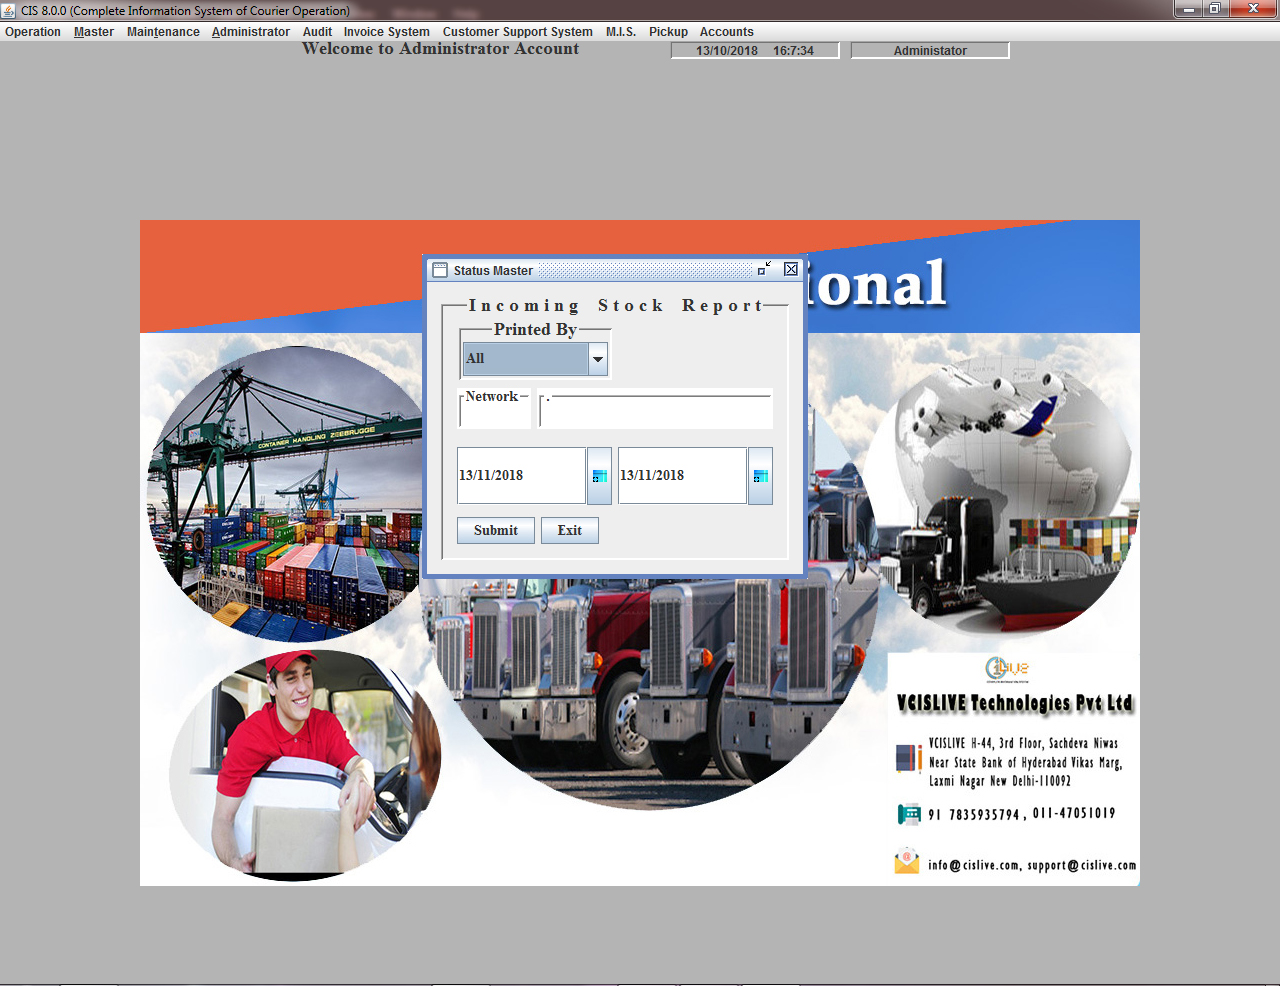Open the Pickup menu
Screen dimensions: 1280x986
668,32
